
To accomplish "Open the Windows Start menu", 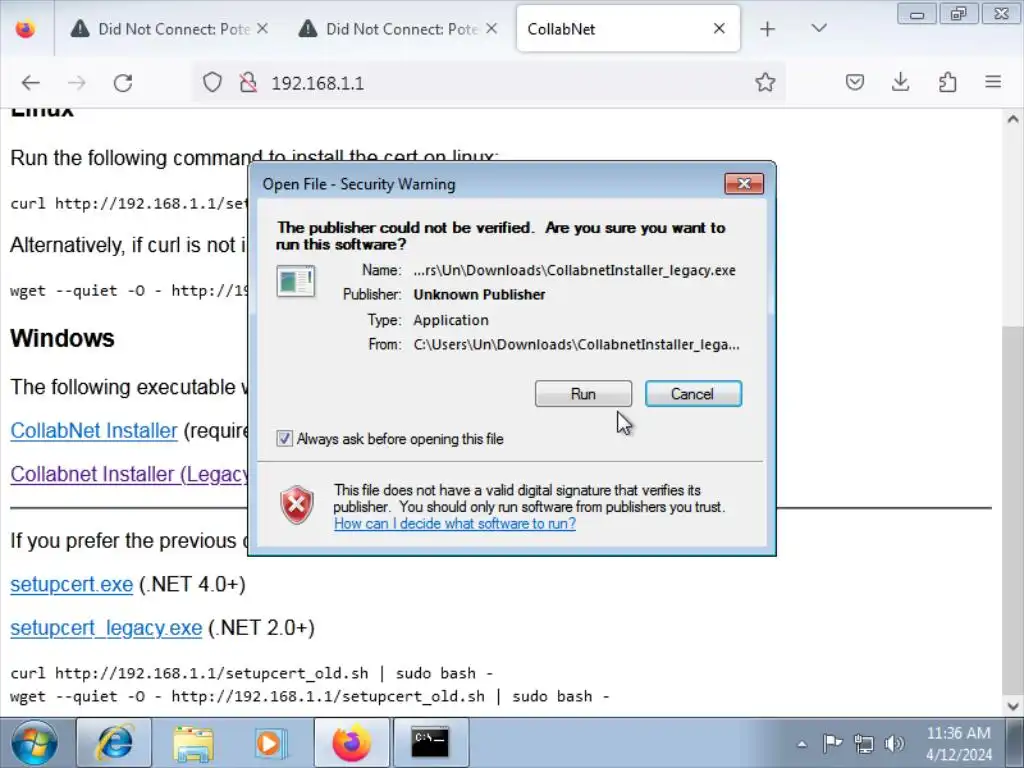I will click(x=34, y=743).
